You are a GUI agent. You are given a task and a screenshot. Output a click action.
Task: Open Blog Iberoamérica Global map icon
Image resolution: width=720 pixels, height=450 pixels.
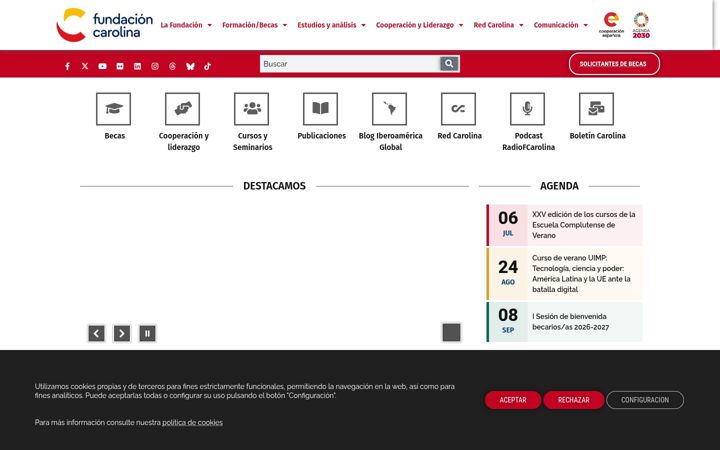(389, 109)
